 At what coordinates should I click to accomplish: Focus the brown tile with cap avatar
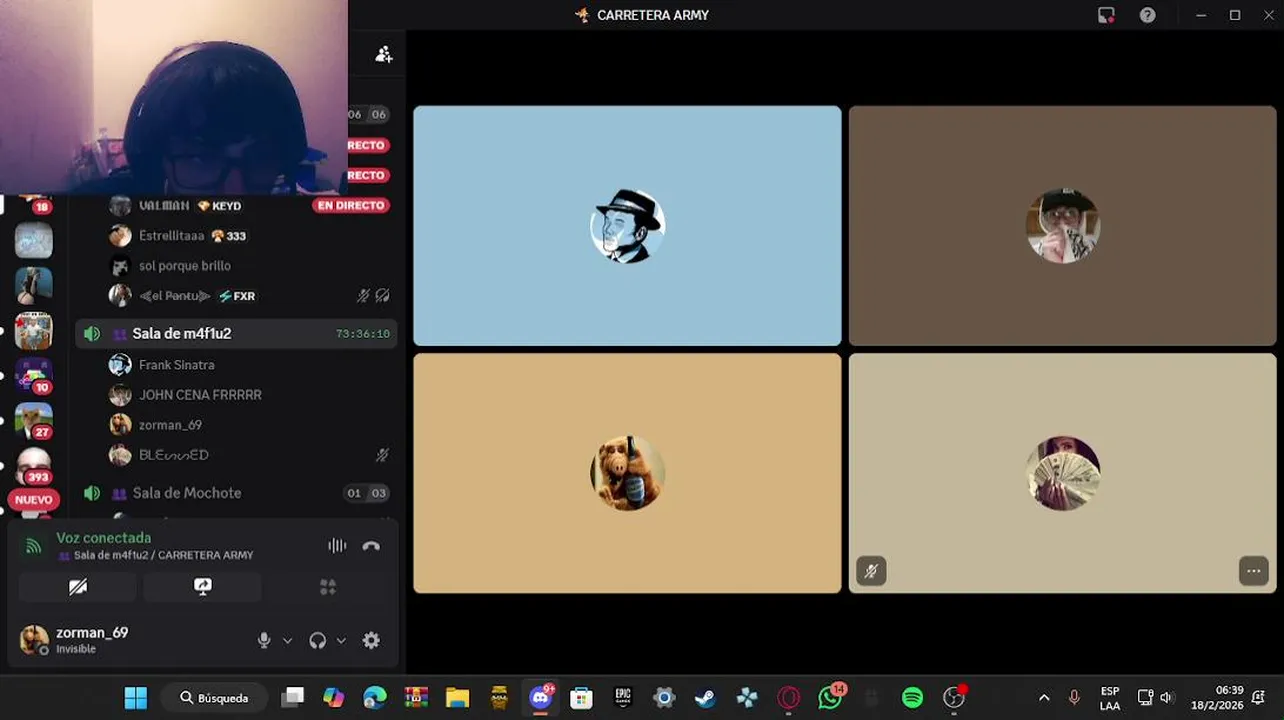pyautogui.click(x=1062, y=226)
